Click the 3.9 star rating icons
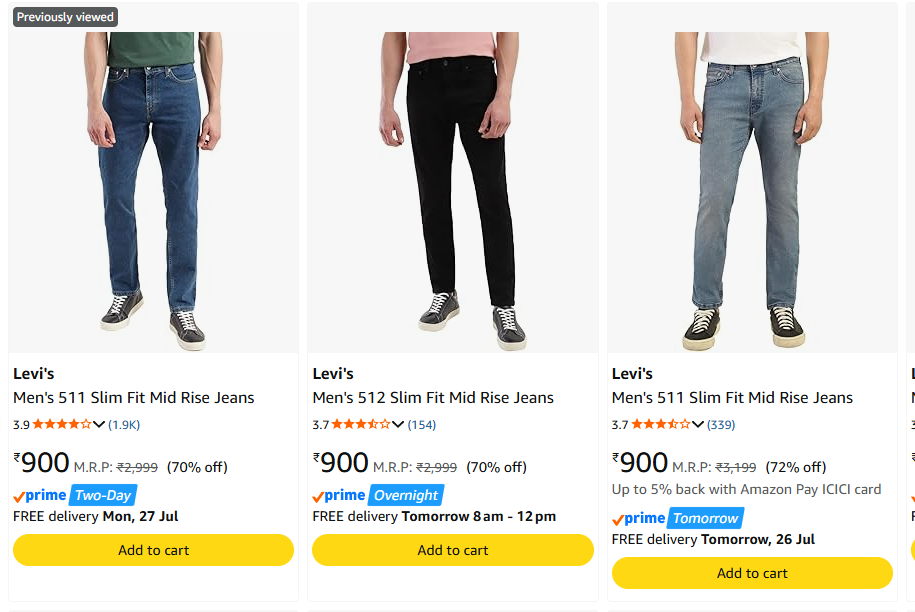 (x=62, y=424)
